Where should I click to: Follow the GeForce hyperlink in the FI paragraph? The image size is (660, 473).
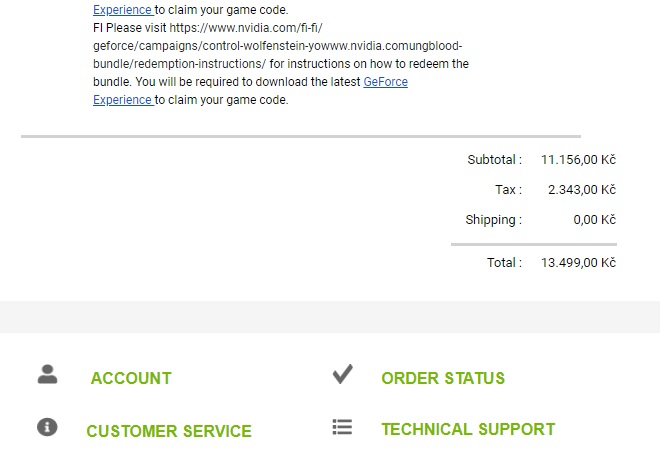[385, 82]
